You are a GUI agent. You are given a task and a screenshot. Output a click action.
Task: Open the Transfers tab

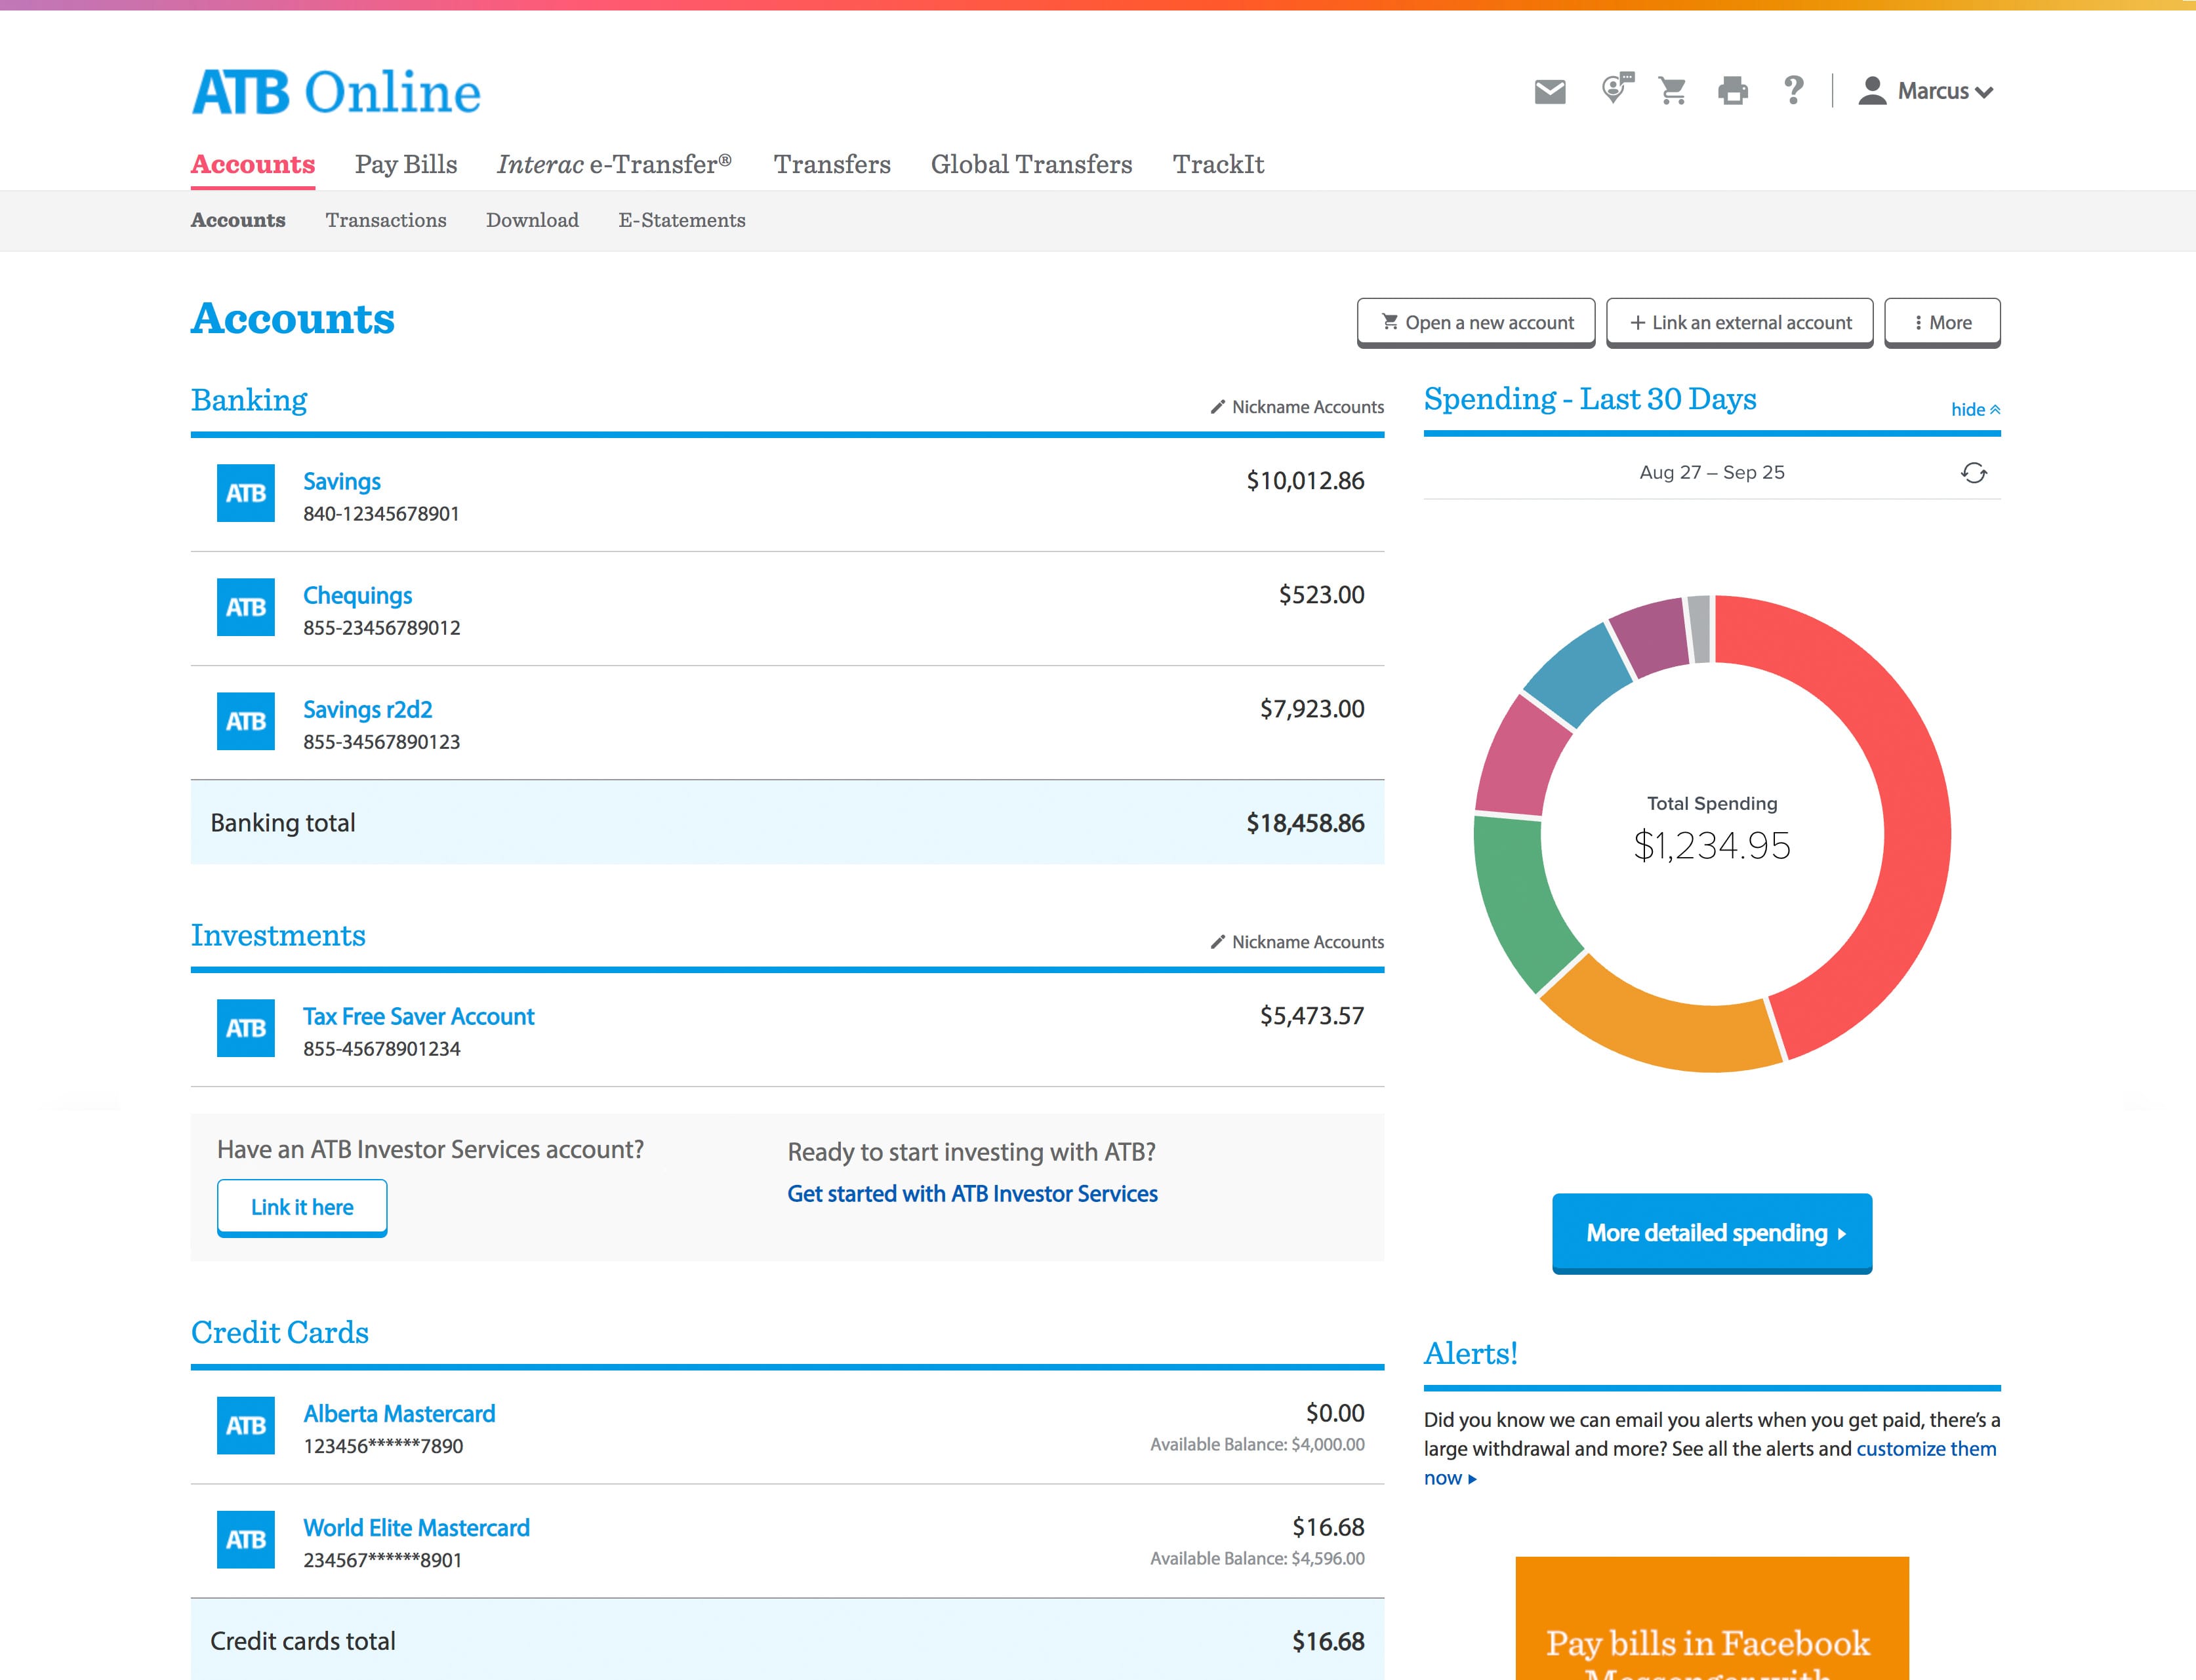832,164
